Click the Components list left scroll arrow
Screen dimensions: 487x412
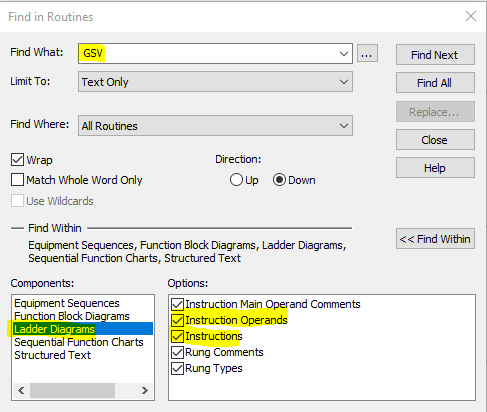pos(21,390)
